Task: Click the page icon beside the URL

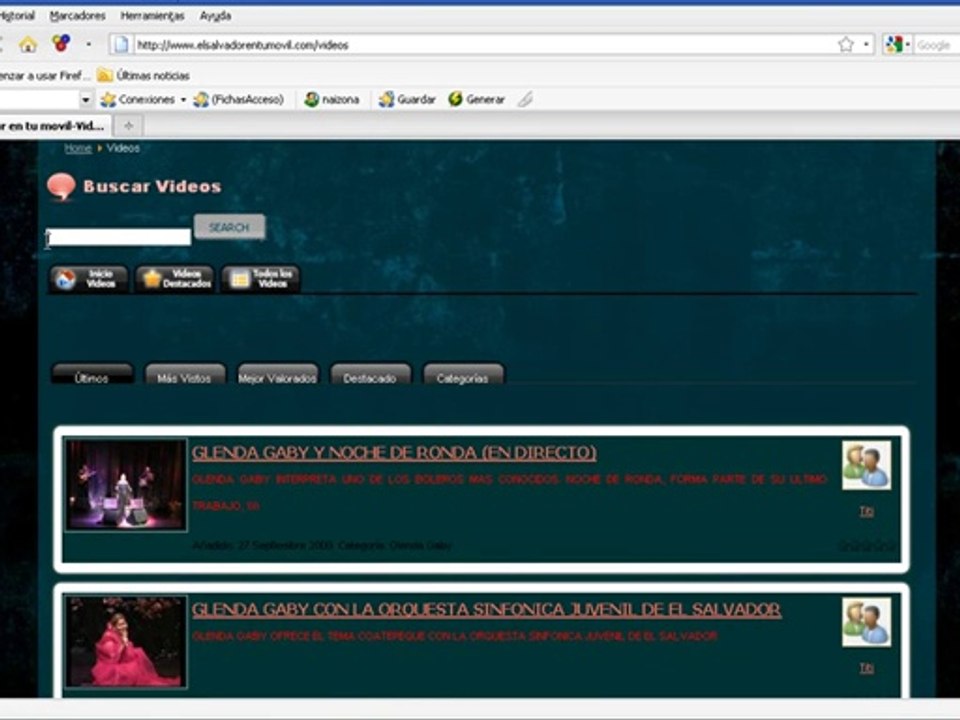Action: (121, 45)
